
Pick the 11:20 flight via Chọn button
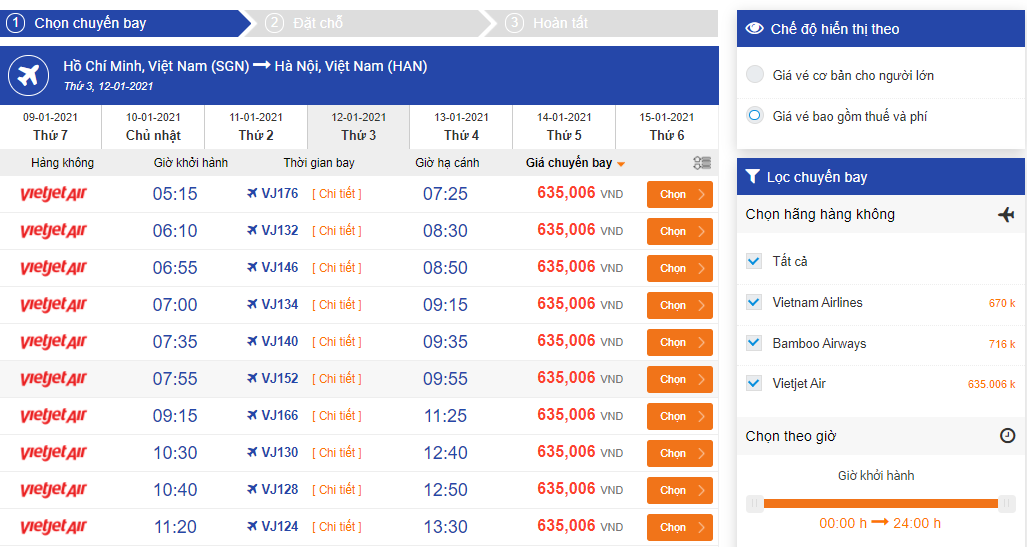pyautogui.click(x=680, y=527)
